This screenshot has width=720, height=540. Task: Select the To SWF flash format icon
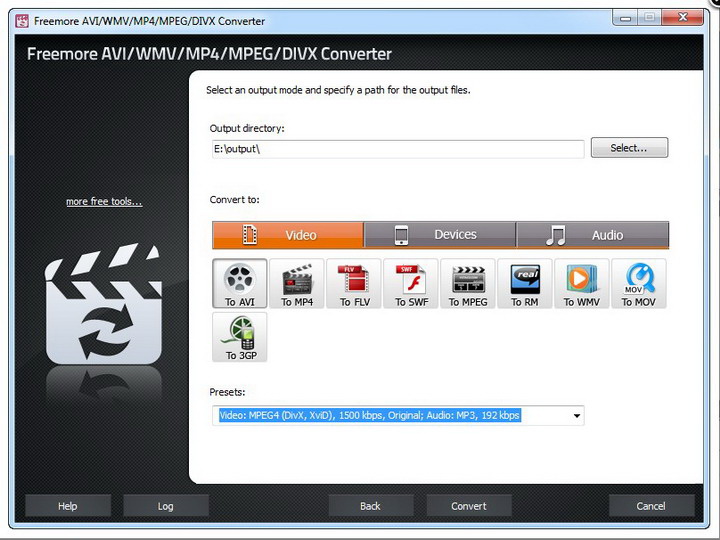pos(411,283)
